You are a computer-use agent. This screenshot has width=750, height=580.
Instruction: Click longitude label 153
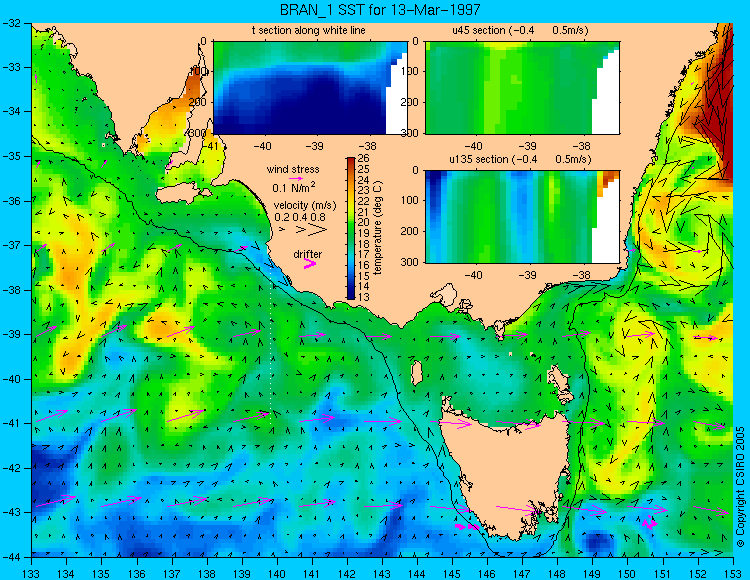tap(732, 573)
